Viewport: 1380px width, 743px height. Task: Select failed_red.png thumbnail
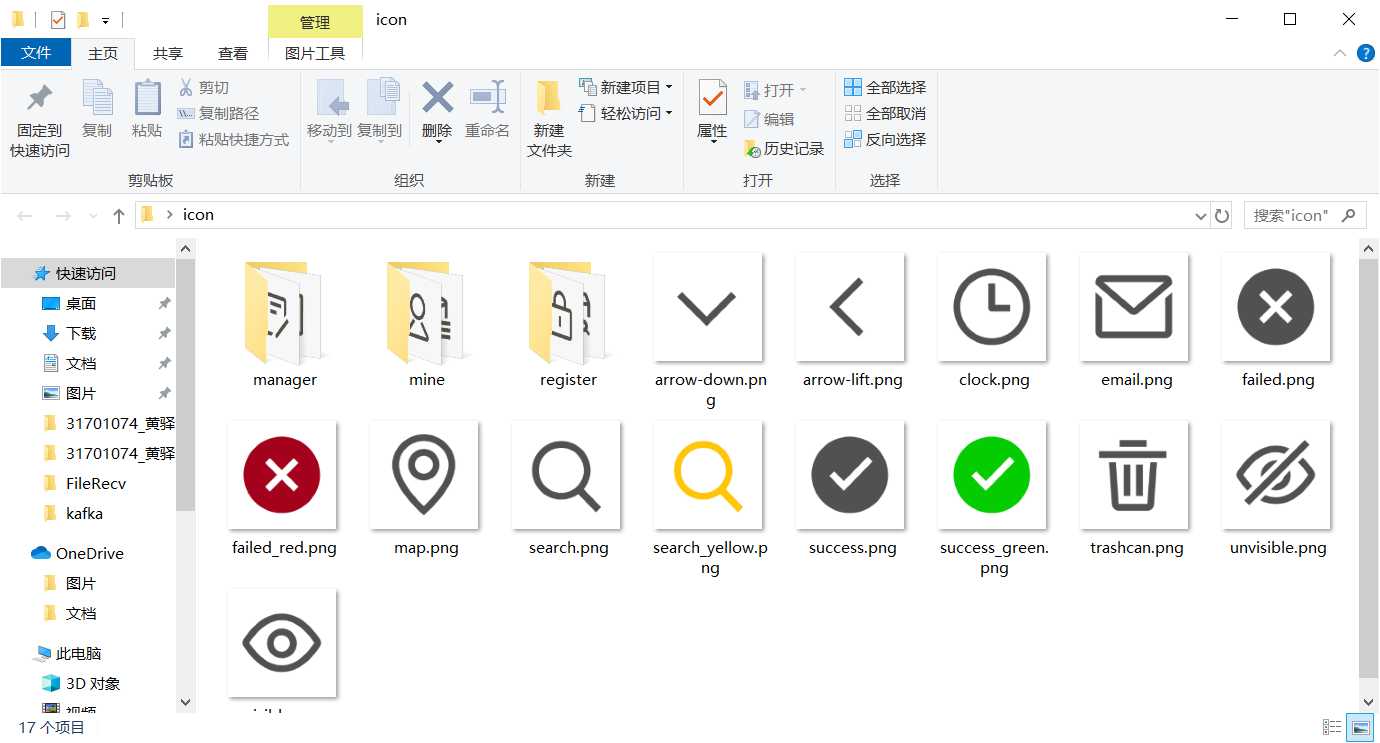click(x=282, y=475)
